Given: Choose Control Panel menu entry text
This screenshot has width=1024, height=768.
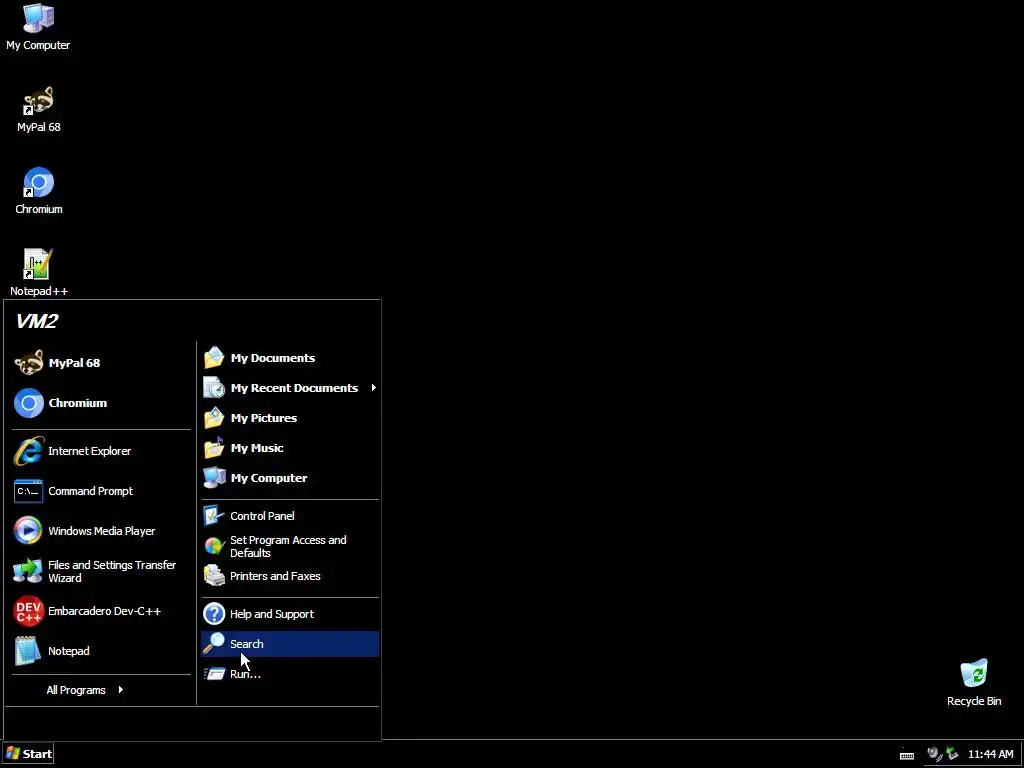Looking at the screenshot, I should (x=262, y=516).
